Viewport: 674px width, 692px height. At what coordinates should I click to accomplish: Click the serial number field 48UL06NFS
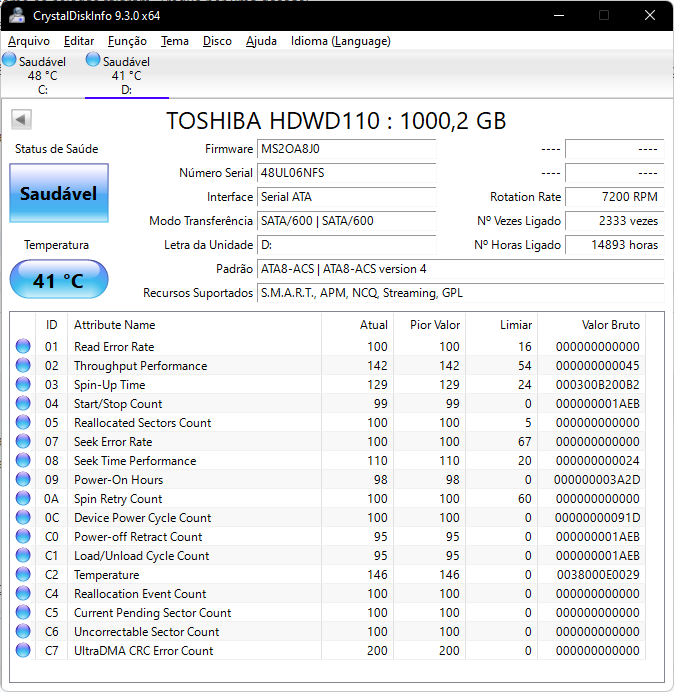point(346,173)
